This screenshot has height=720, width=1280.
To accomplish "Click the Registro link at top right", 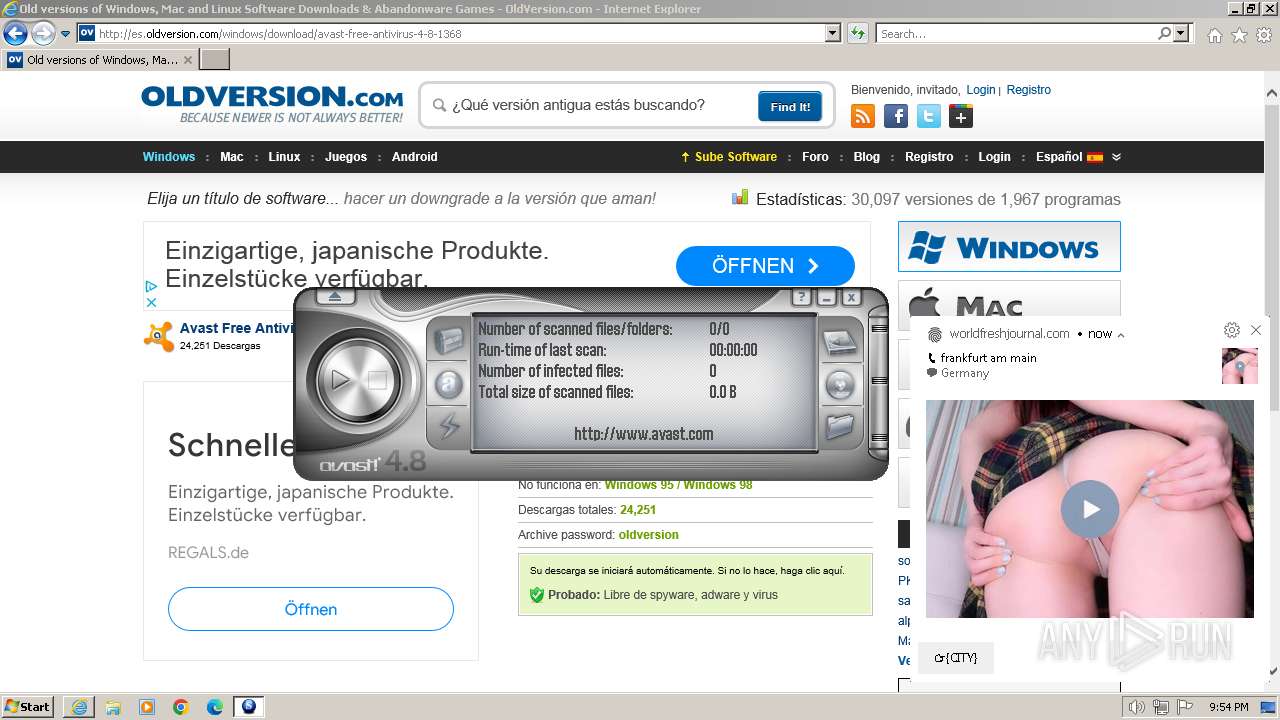I will click(1028, 90).
